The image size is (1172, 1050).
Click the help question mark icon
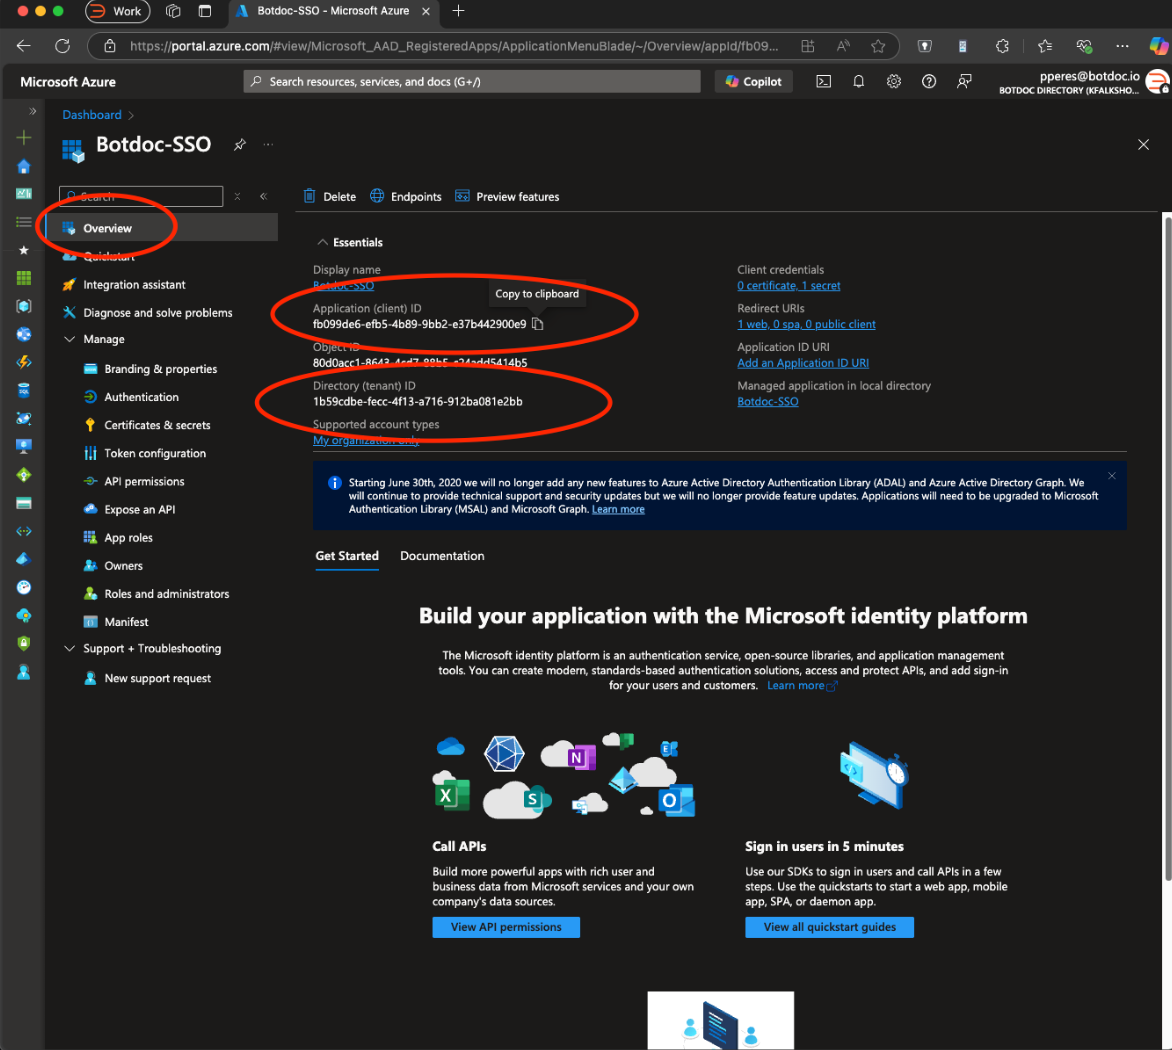(929, 82)
